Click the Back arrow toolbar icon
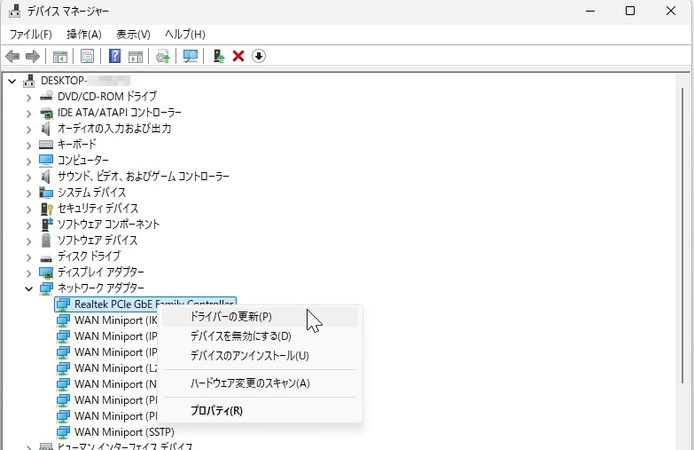 pos(12,56)
